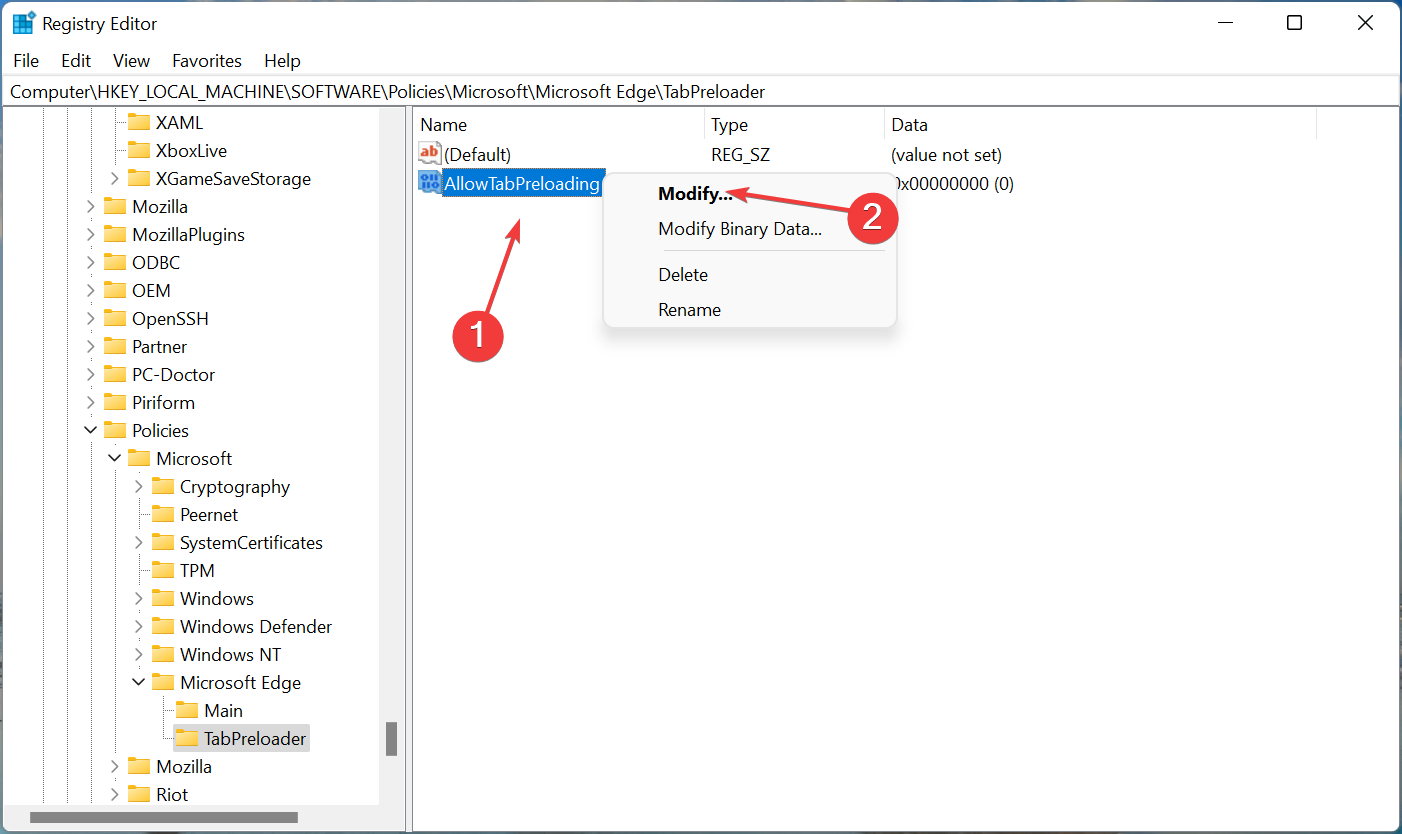Expand the XGameSaveStorage node
The width and height of the screenshot is (1402, 834).
(x=117, y=178)
